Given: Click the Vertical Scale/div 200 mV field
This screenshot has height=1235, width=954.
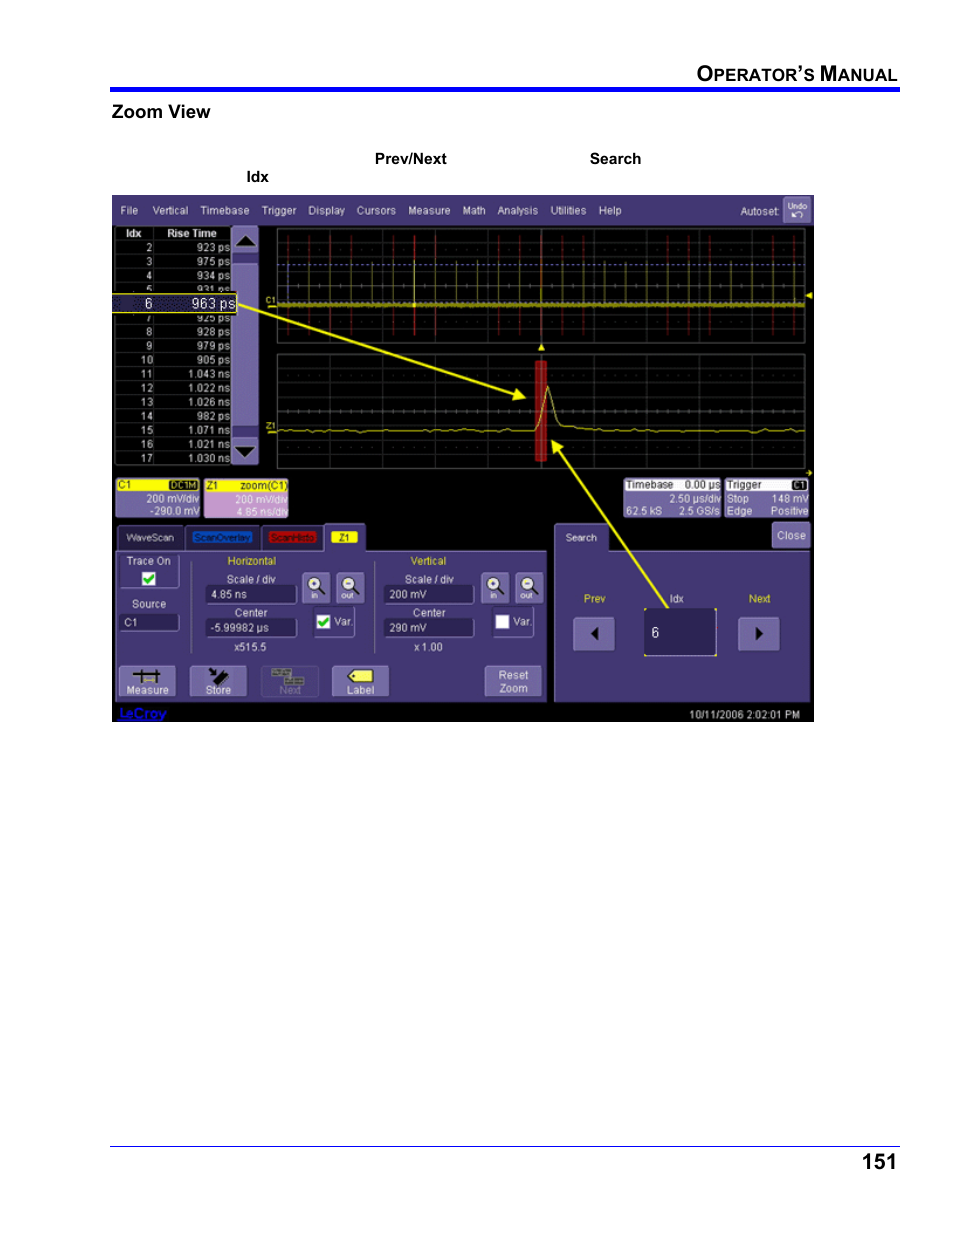Looking at the screenshot, I should coord(429,594).
